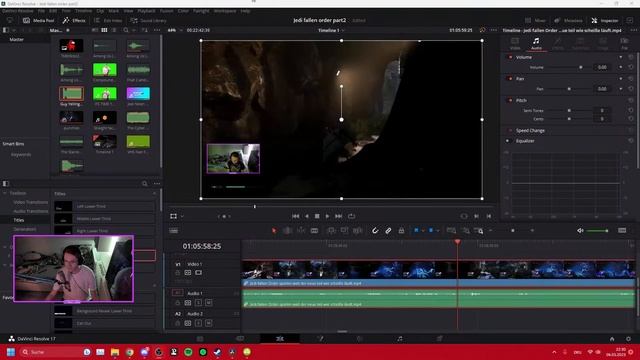The image size is (640, 360).
Task: Reset the Pan section
Action: click(631, 79)
